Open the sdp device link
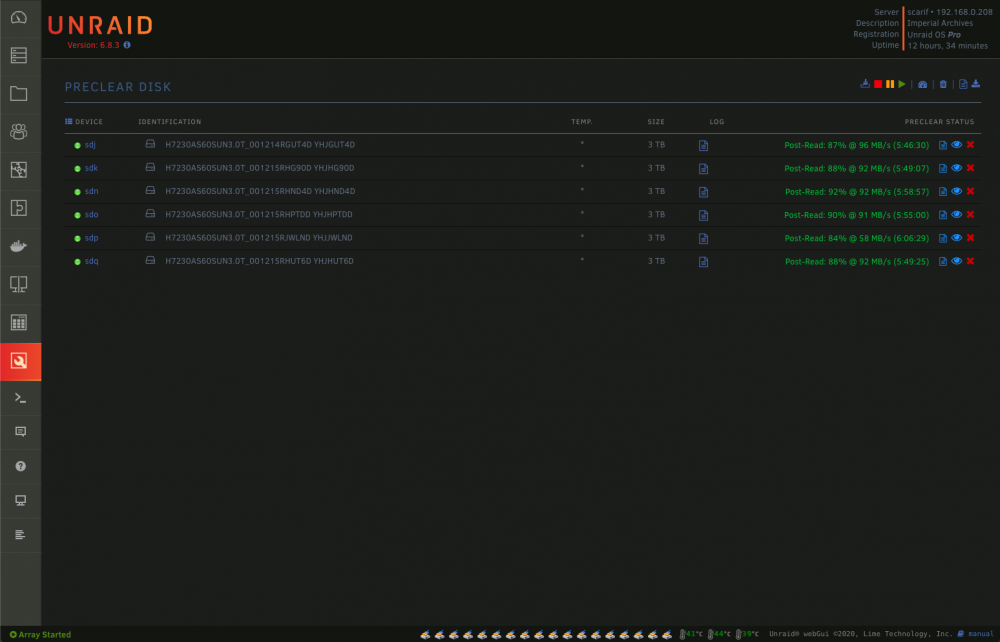Screen dimensions: 1000x642 (91, 238)
